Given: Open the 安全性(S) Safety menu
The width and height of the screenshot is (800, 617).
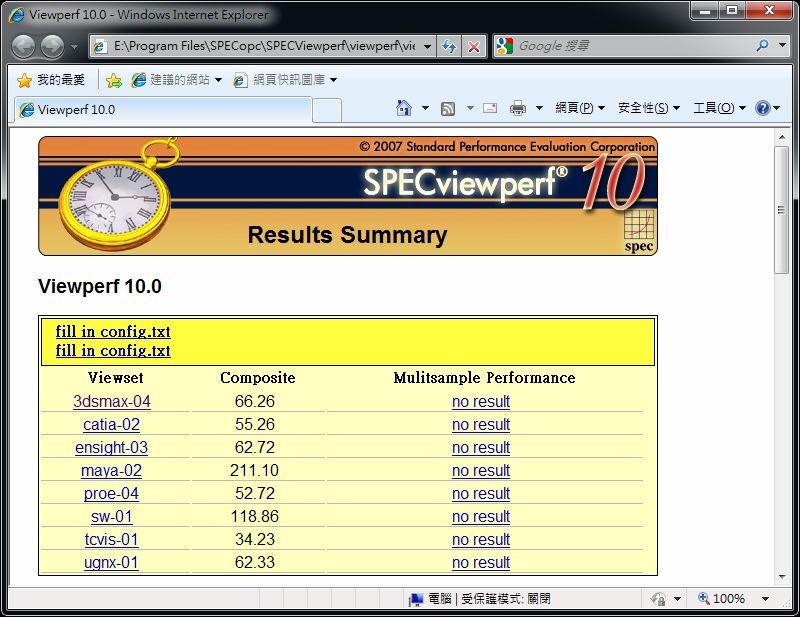Looking at the screenshot, I should (648, 108).
